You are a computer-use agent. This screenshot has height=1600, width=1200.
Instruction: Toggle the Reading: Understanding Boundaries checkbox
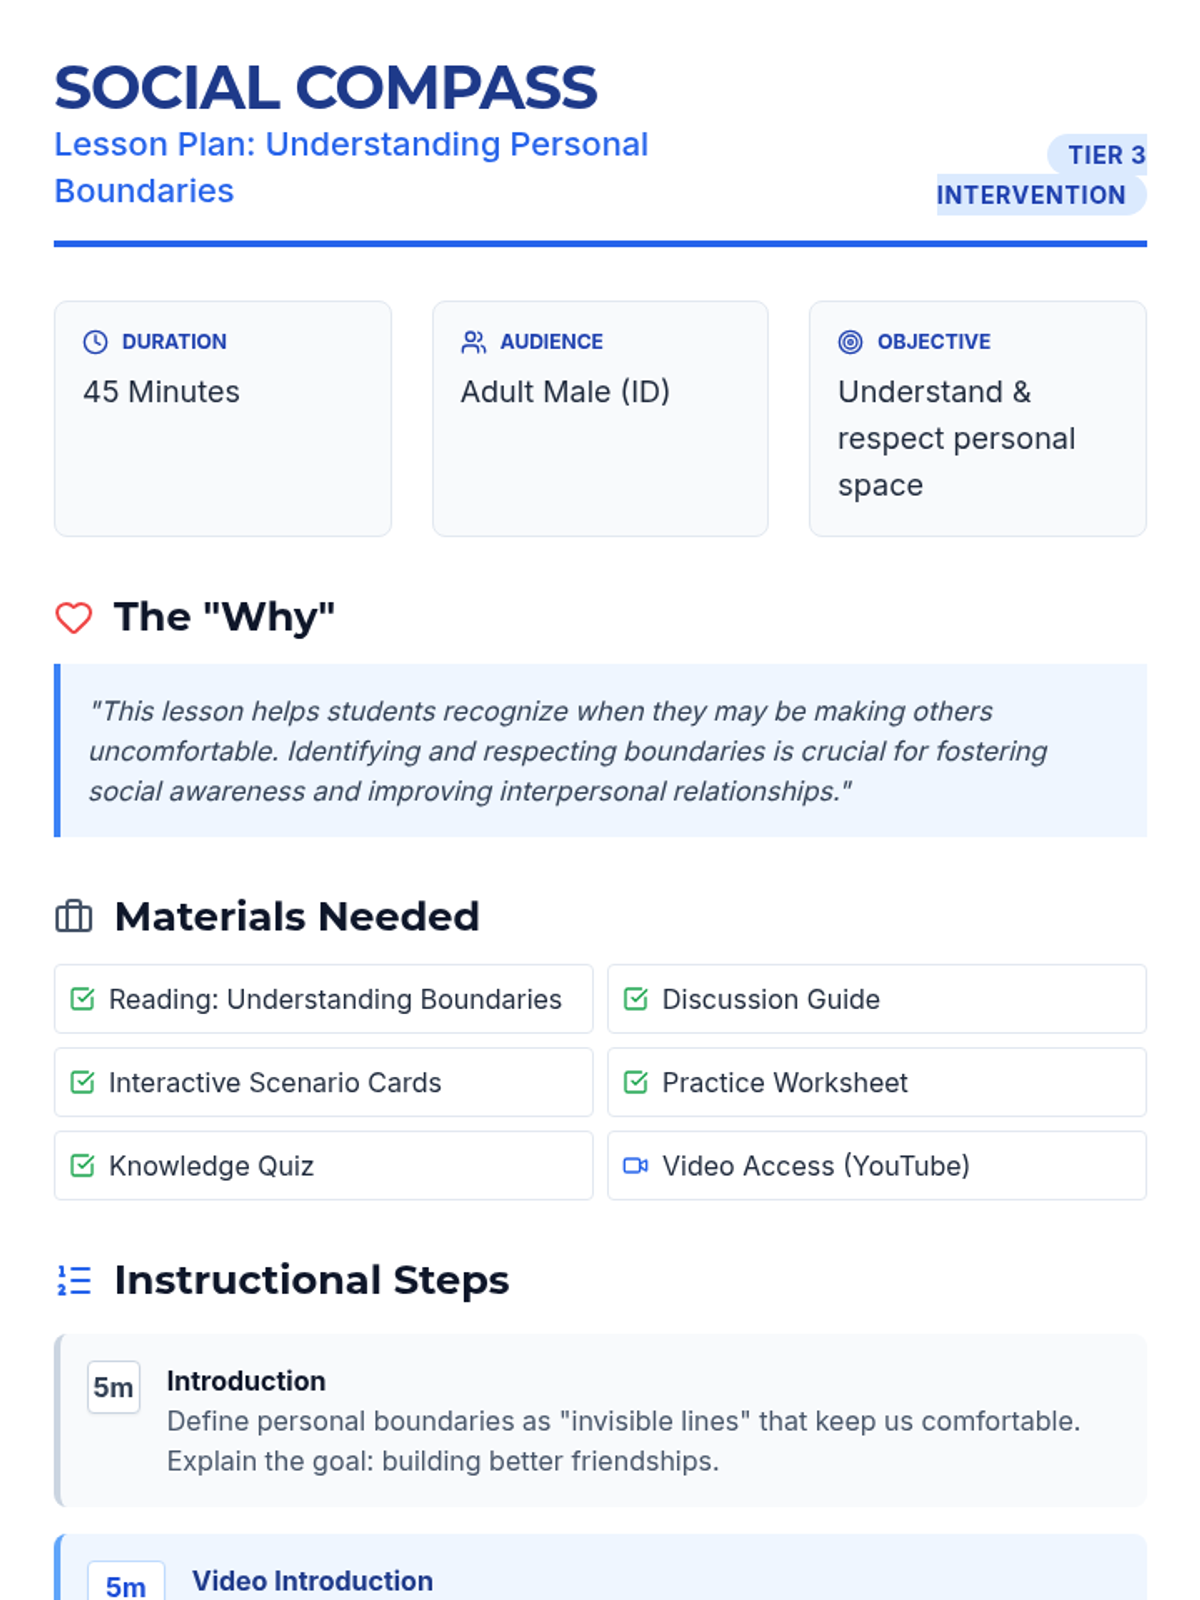pos(83,999)
